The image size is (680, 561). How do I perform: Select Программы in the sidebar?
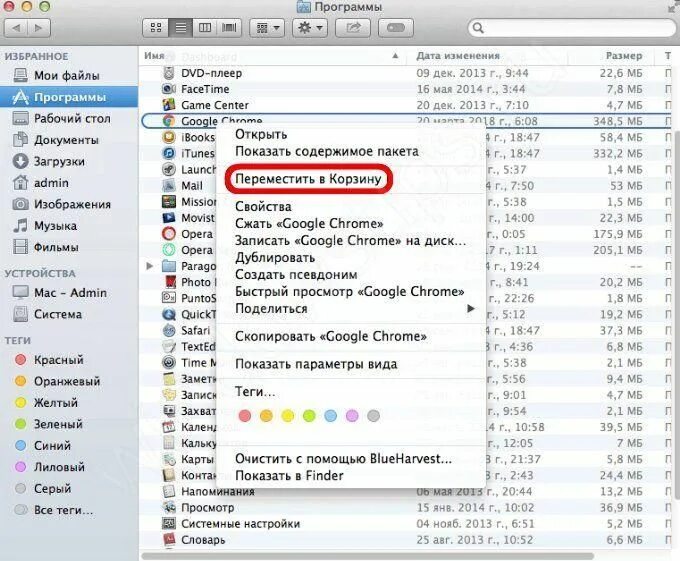coord(69,97)
